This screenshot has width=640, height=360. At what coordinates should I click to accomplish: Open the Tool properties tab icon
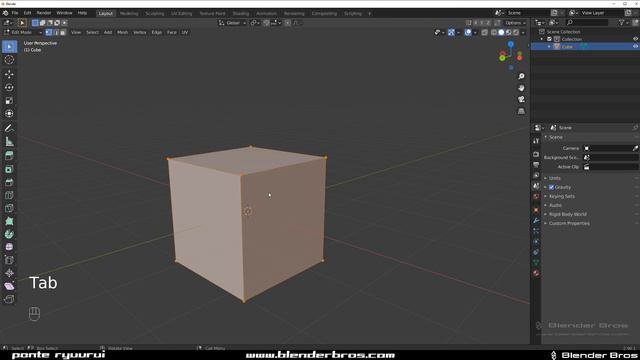536,141
